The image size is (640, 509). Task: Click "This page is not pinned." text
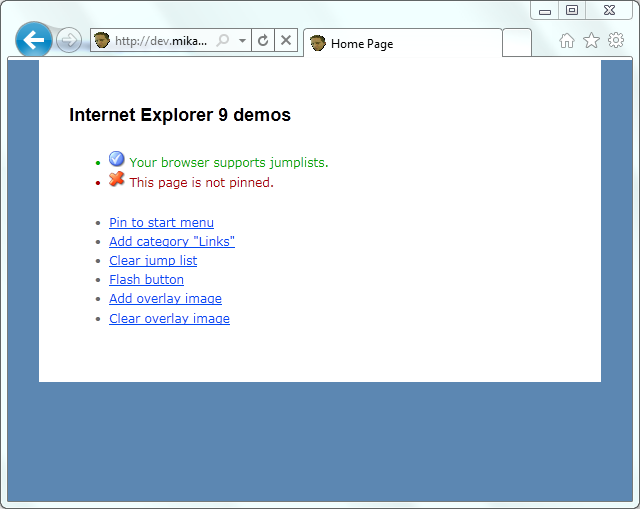(202, 182)
